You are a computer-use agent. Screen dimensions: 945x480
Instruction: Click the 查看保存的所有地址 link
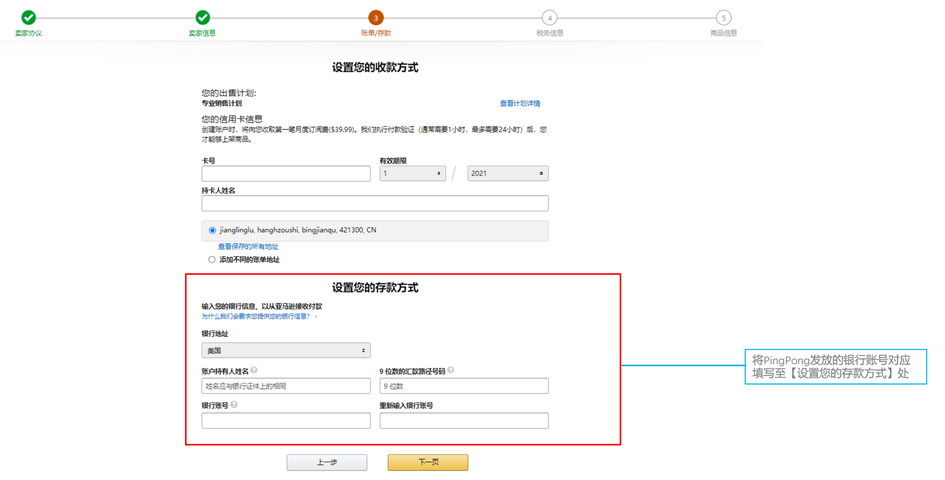point(248,246)
